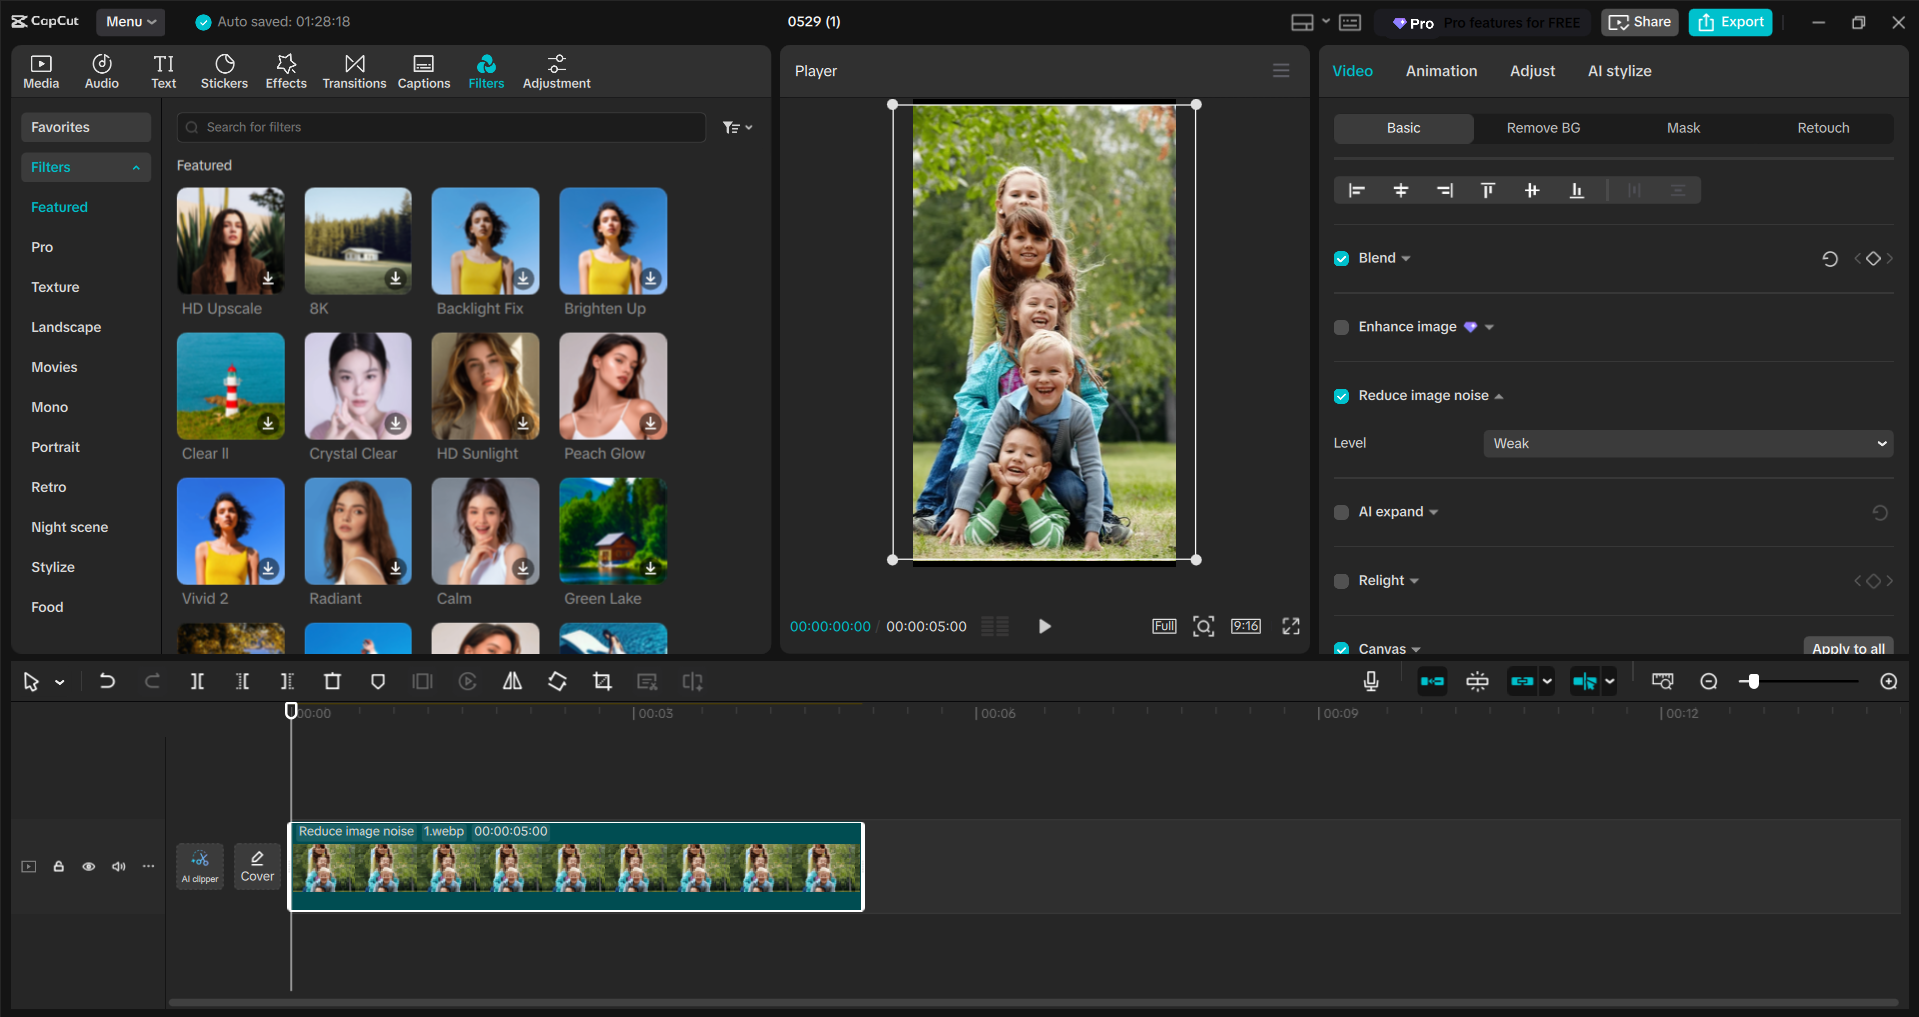Click the Export button
Screen dimensions: 1919x1017
(1729, 21)
